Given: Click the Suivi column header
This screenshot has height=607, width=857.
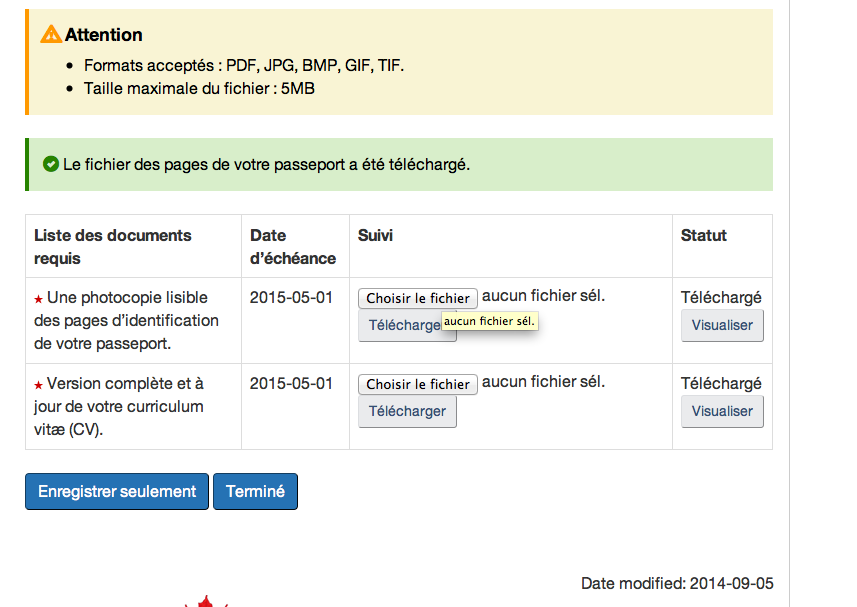Looking at the screenshot, I should pyautogui.click(x=375, y=235).
